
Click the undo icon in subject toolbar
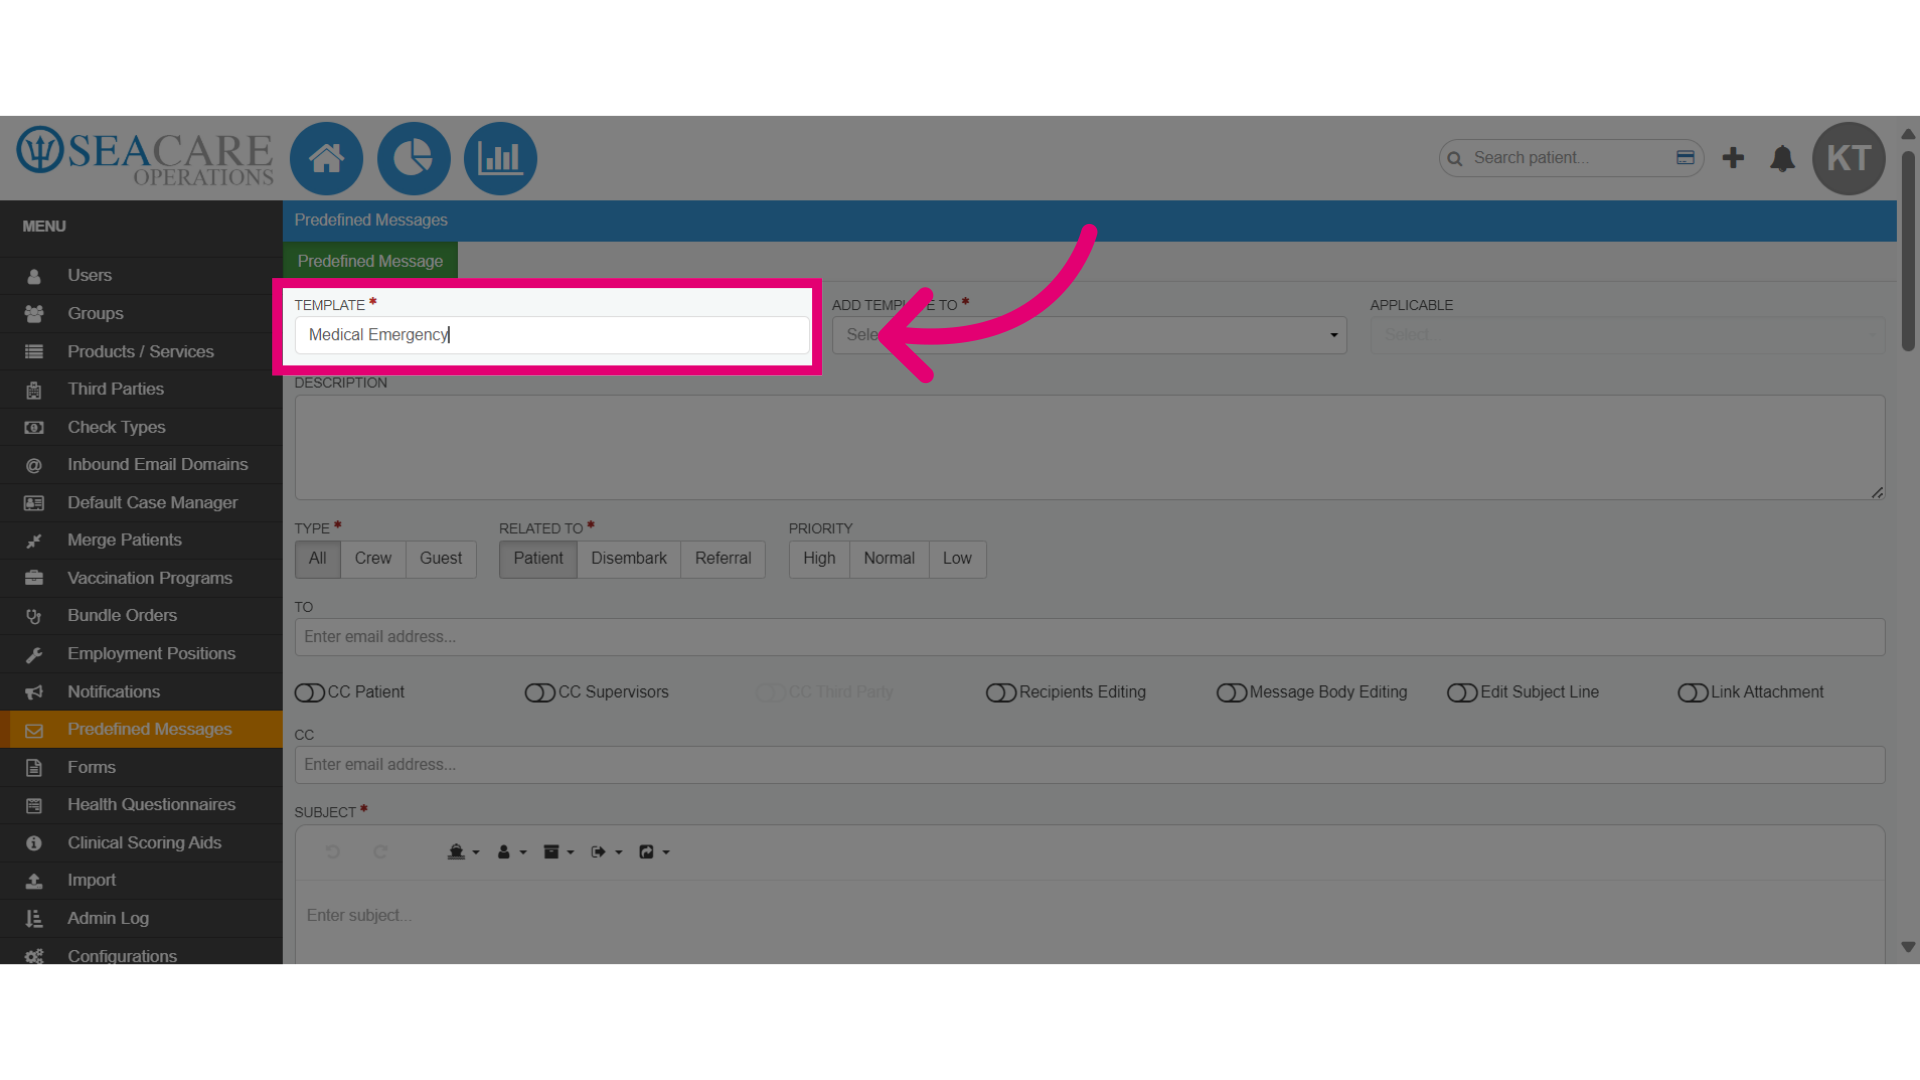(x=332, y=852)
